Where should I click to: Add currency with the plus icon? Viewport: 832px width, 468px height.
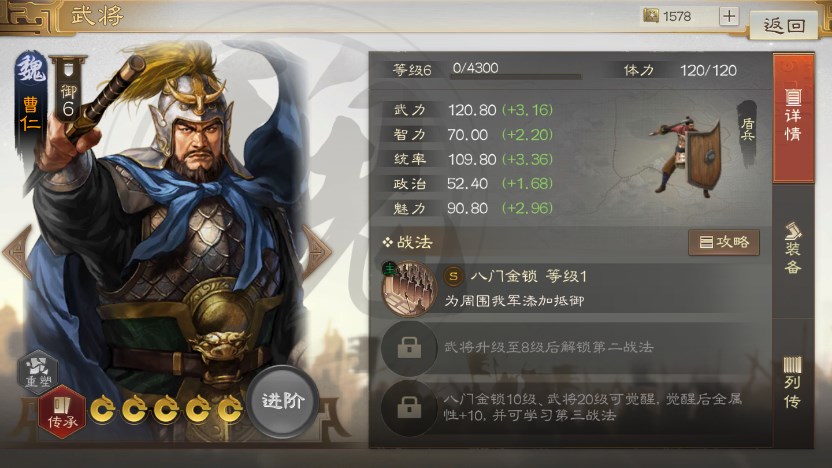tap(729, 16)
